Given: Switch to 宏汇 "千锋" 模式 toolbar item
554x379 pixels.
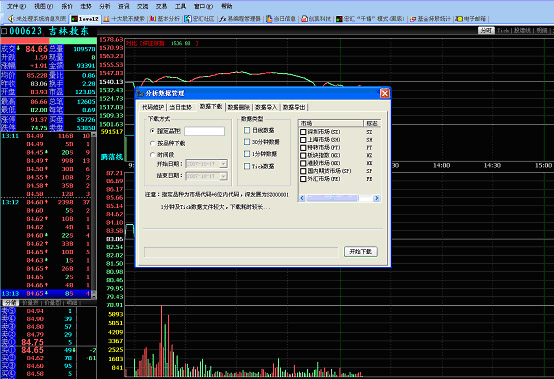Looking at the screenshot, I should click(370, 19).
